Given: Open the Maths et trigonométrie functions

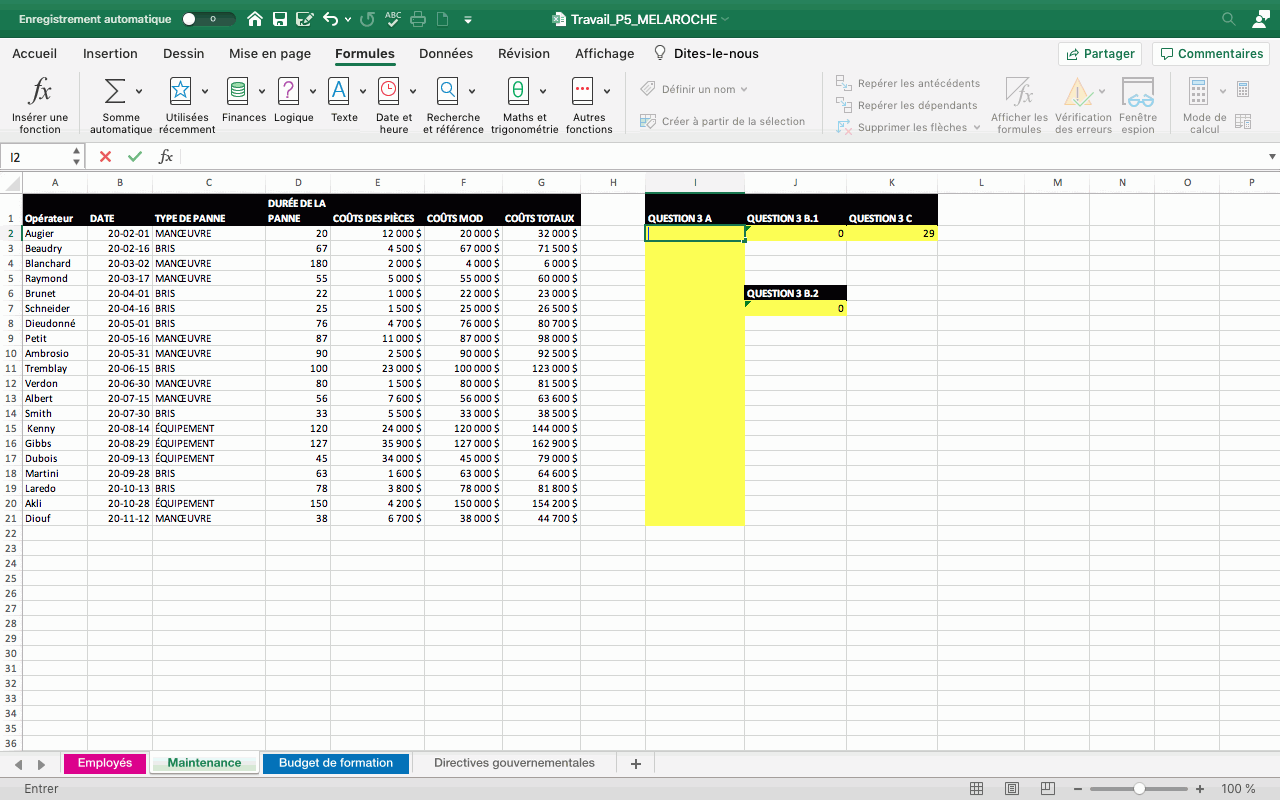Looking at the screenshot, I should pos(518,92).
